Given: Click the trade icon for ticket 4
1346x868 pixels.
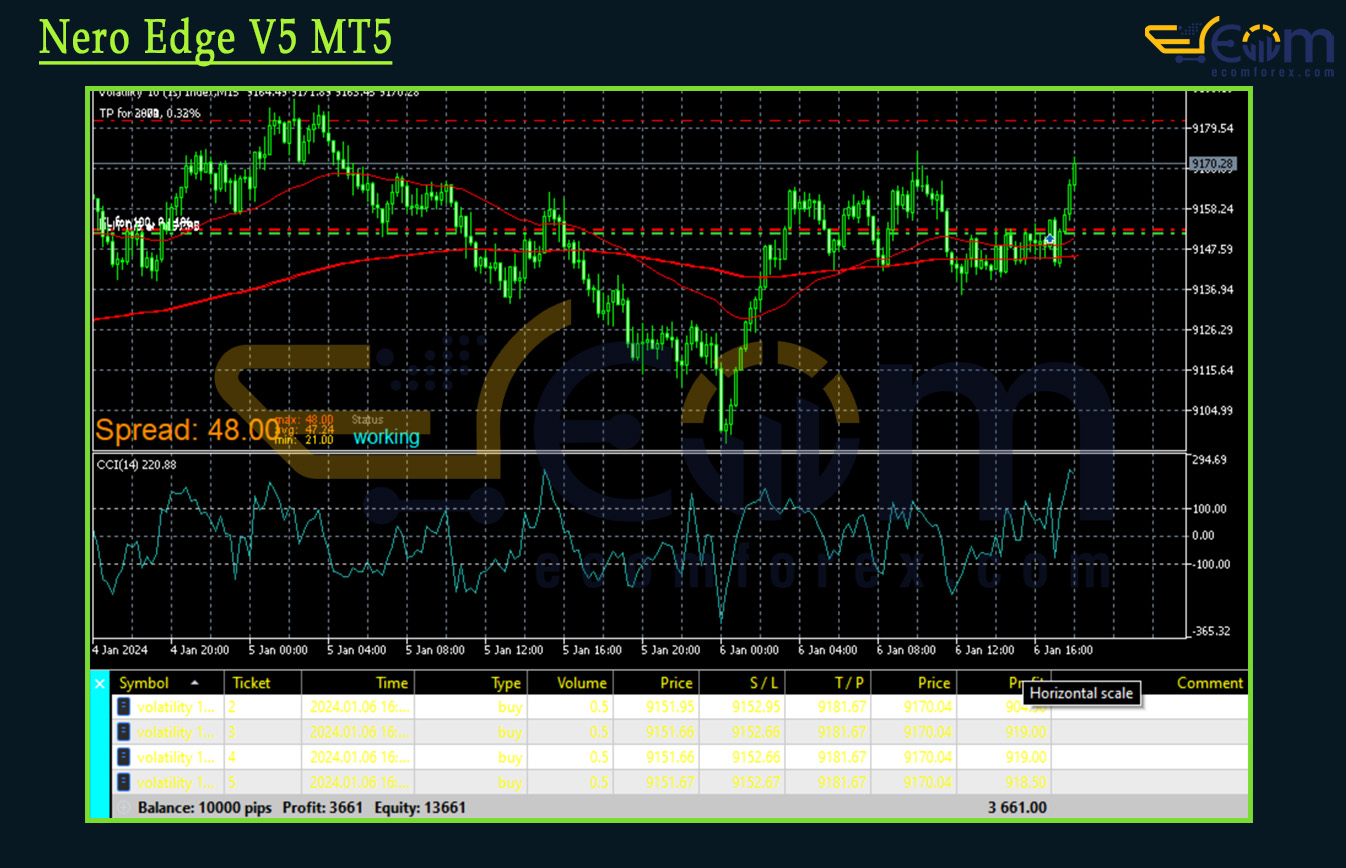Looking at the screenshot, I should (x=124, y=757).
